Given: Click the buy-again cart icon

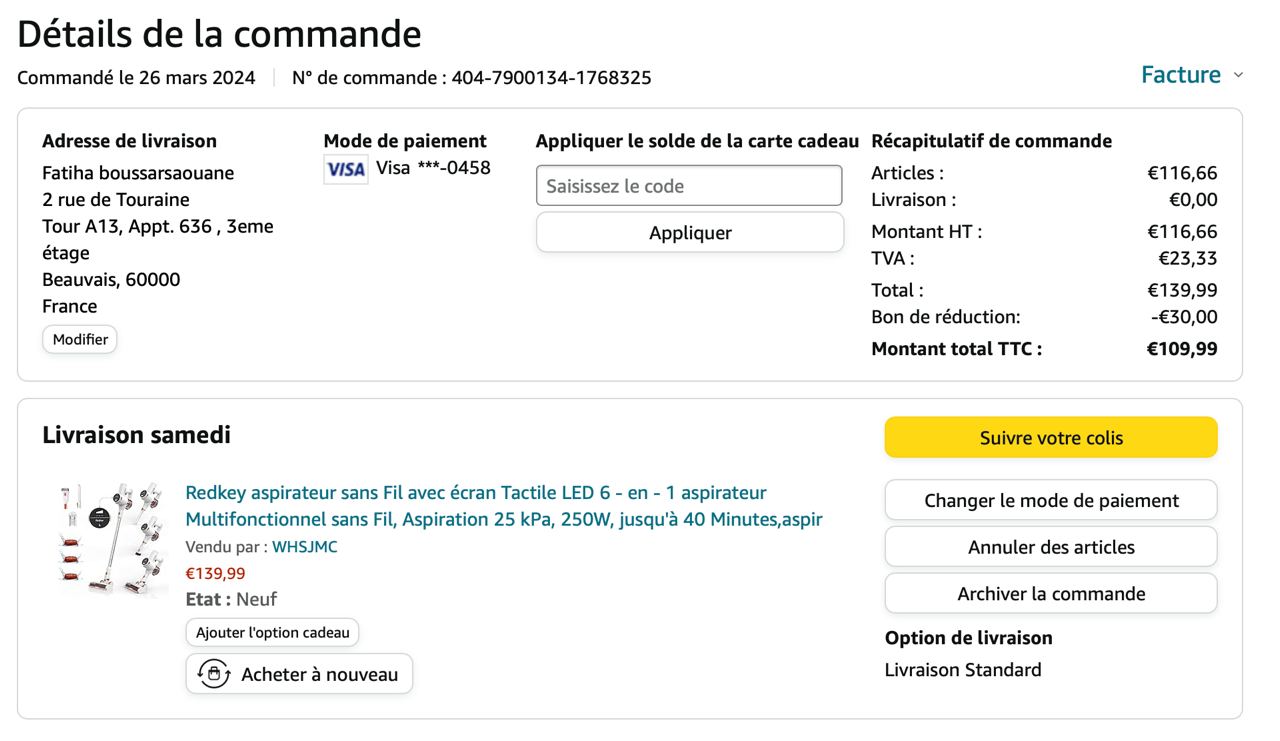Looking at the screenshot, I should [214, 674].
